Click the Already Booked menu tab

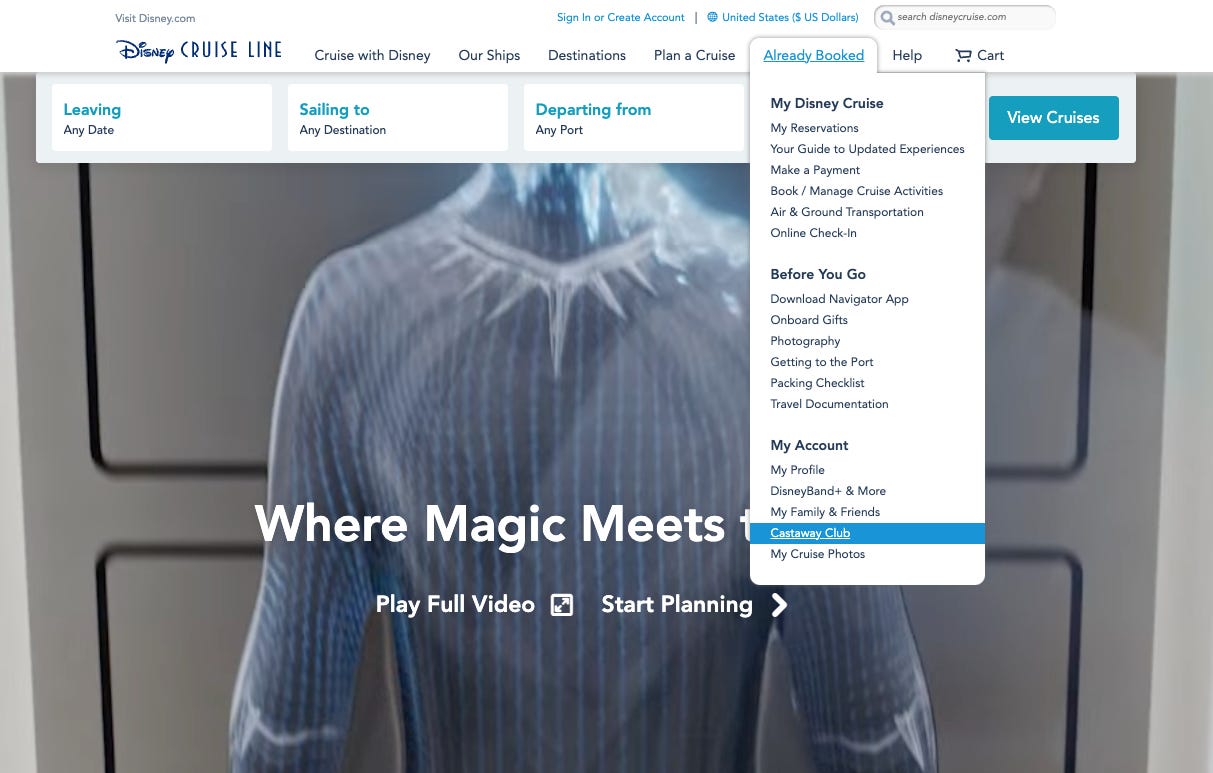coord(813,55)
